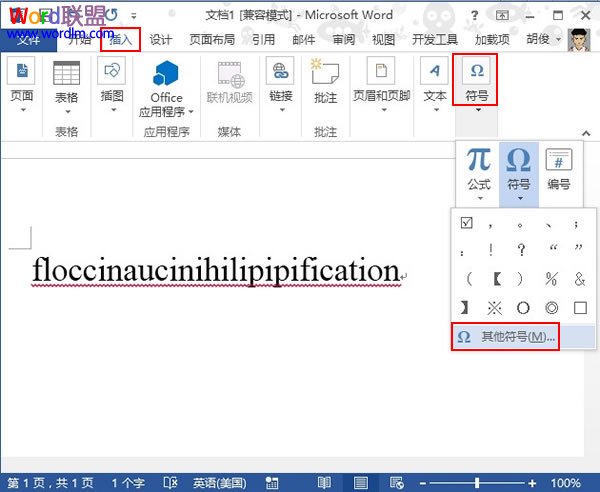Switch to the 开发工具 tab
600x492 pixels.
point(435,39)
